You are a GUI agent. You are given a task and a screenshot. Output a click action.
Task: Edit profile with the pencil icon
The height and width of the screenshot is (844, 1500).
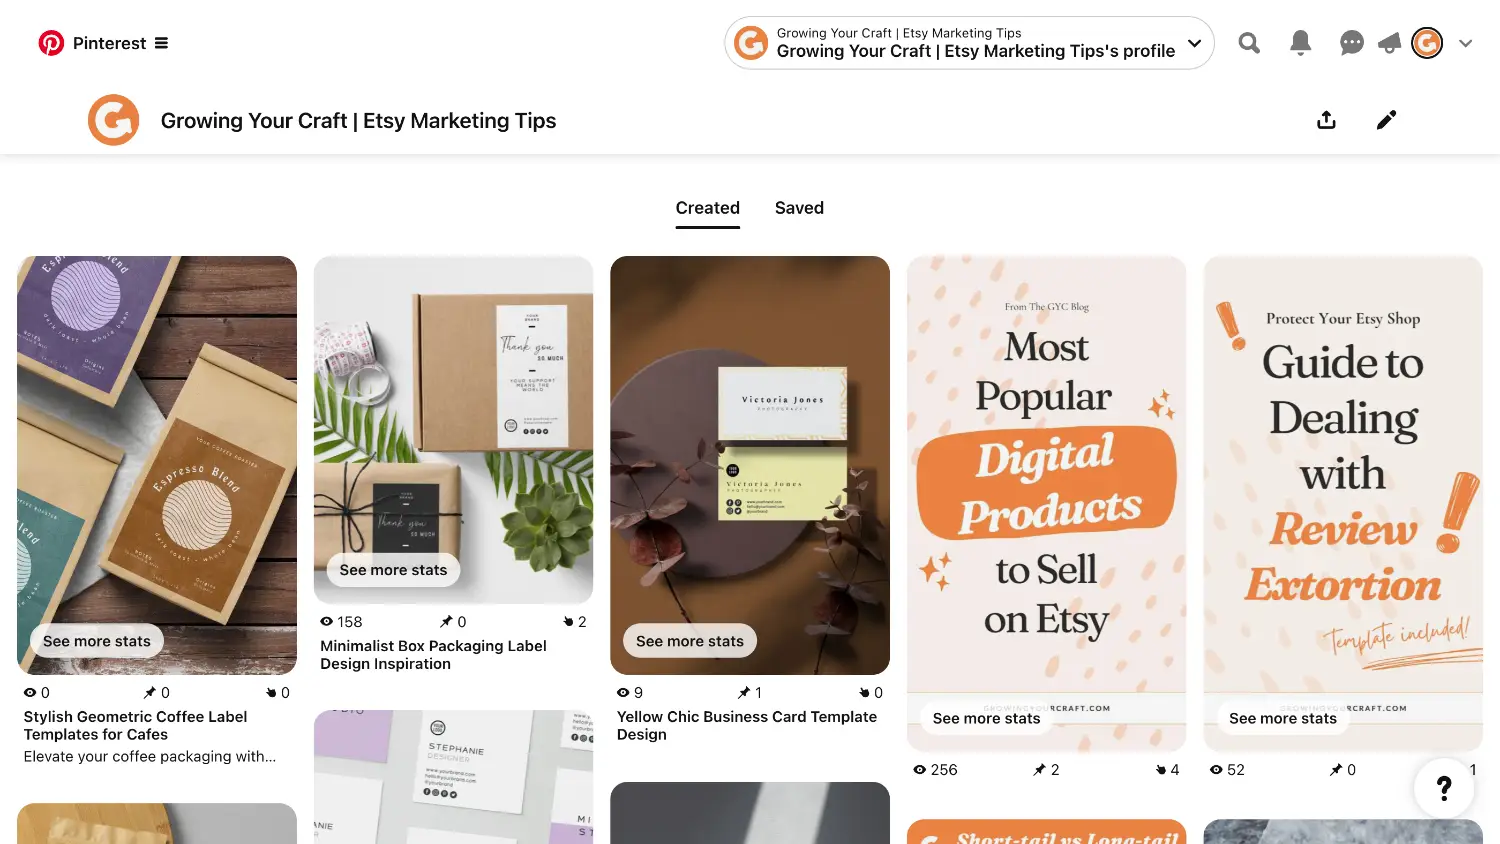pyautogui.click(x=1386, y=120)
